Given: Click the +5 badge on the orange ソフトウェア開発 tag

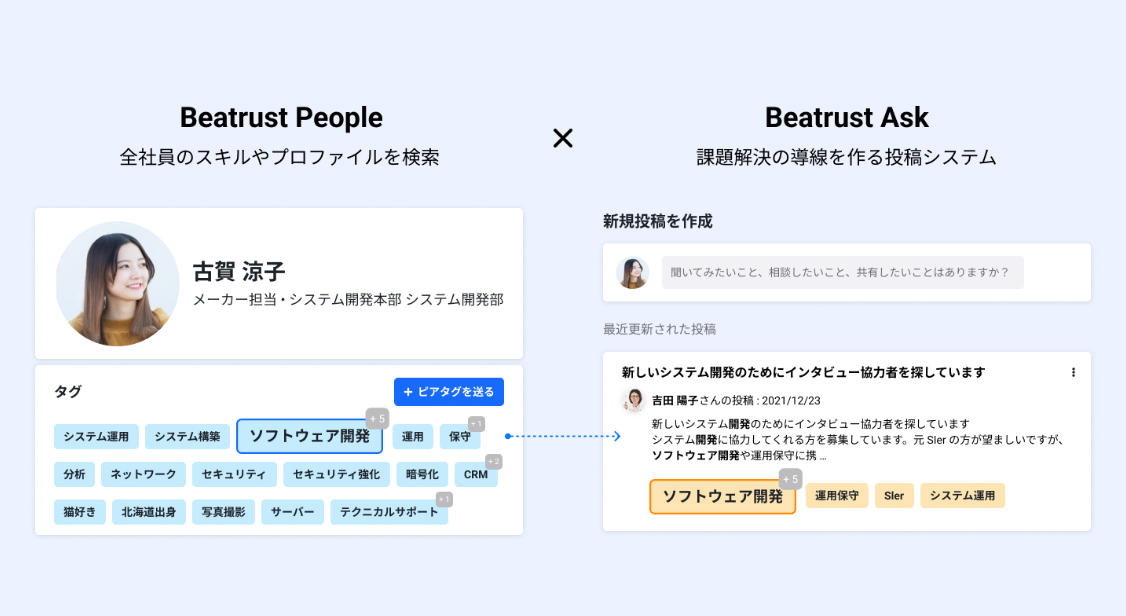Looking at the screenshot, I should (x=790, y=479).
